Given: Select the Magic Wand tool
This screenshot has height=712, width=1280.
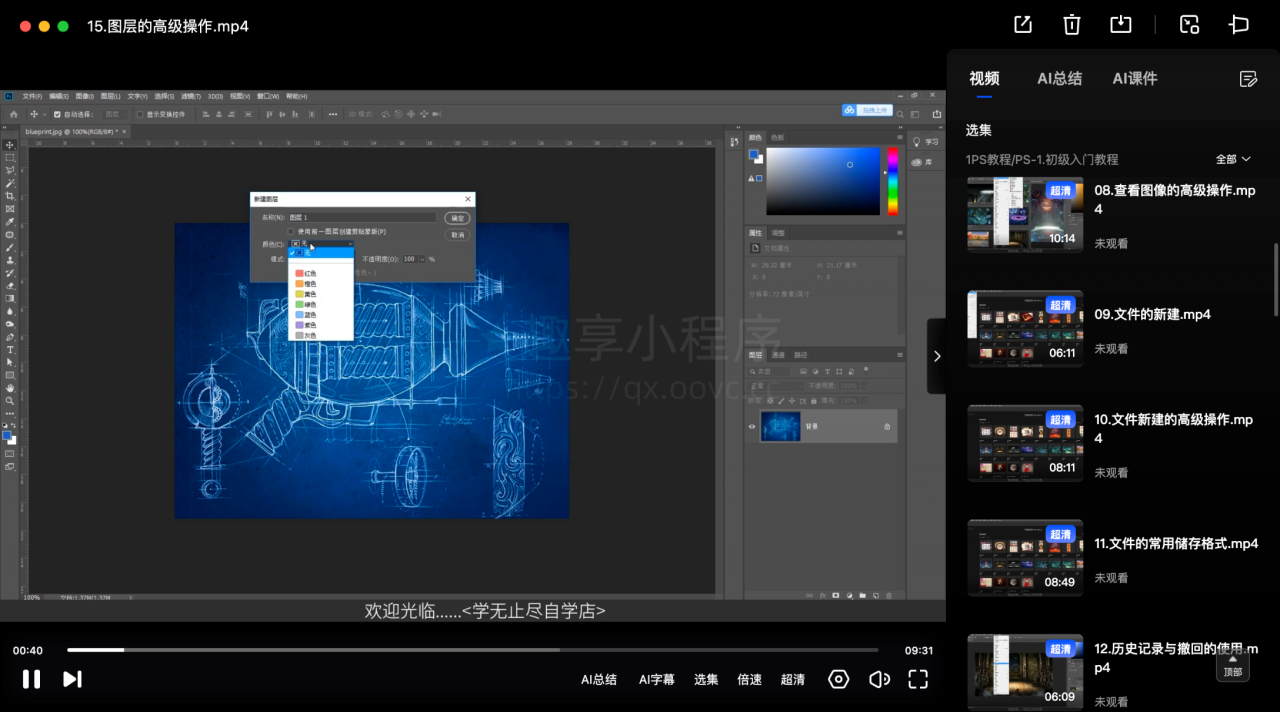Looking at the screenshot, I should [x=10, y=183].
